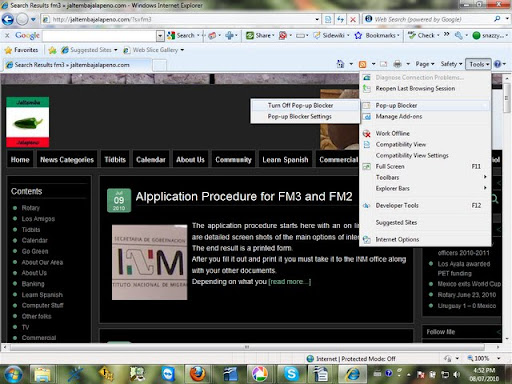Select Work Offline menu item
The height and width of the screenshot is (384, 512).
425,133
